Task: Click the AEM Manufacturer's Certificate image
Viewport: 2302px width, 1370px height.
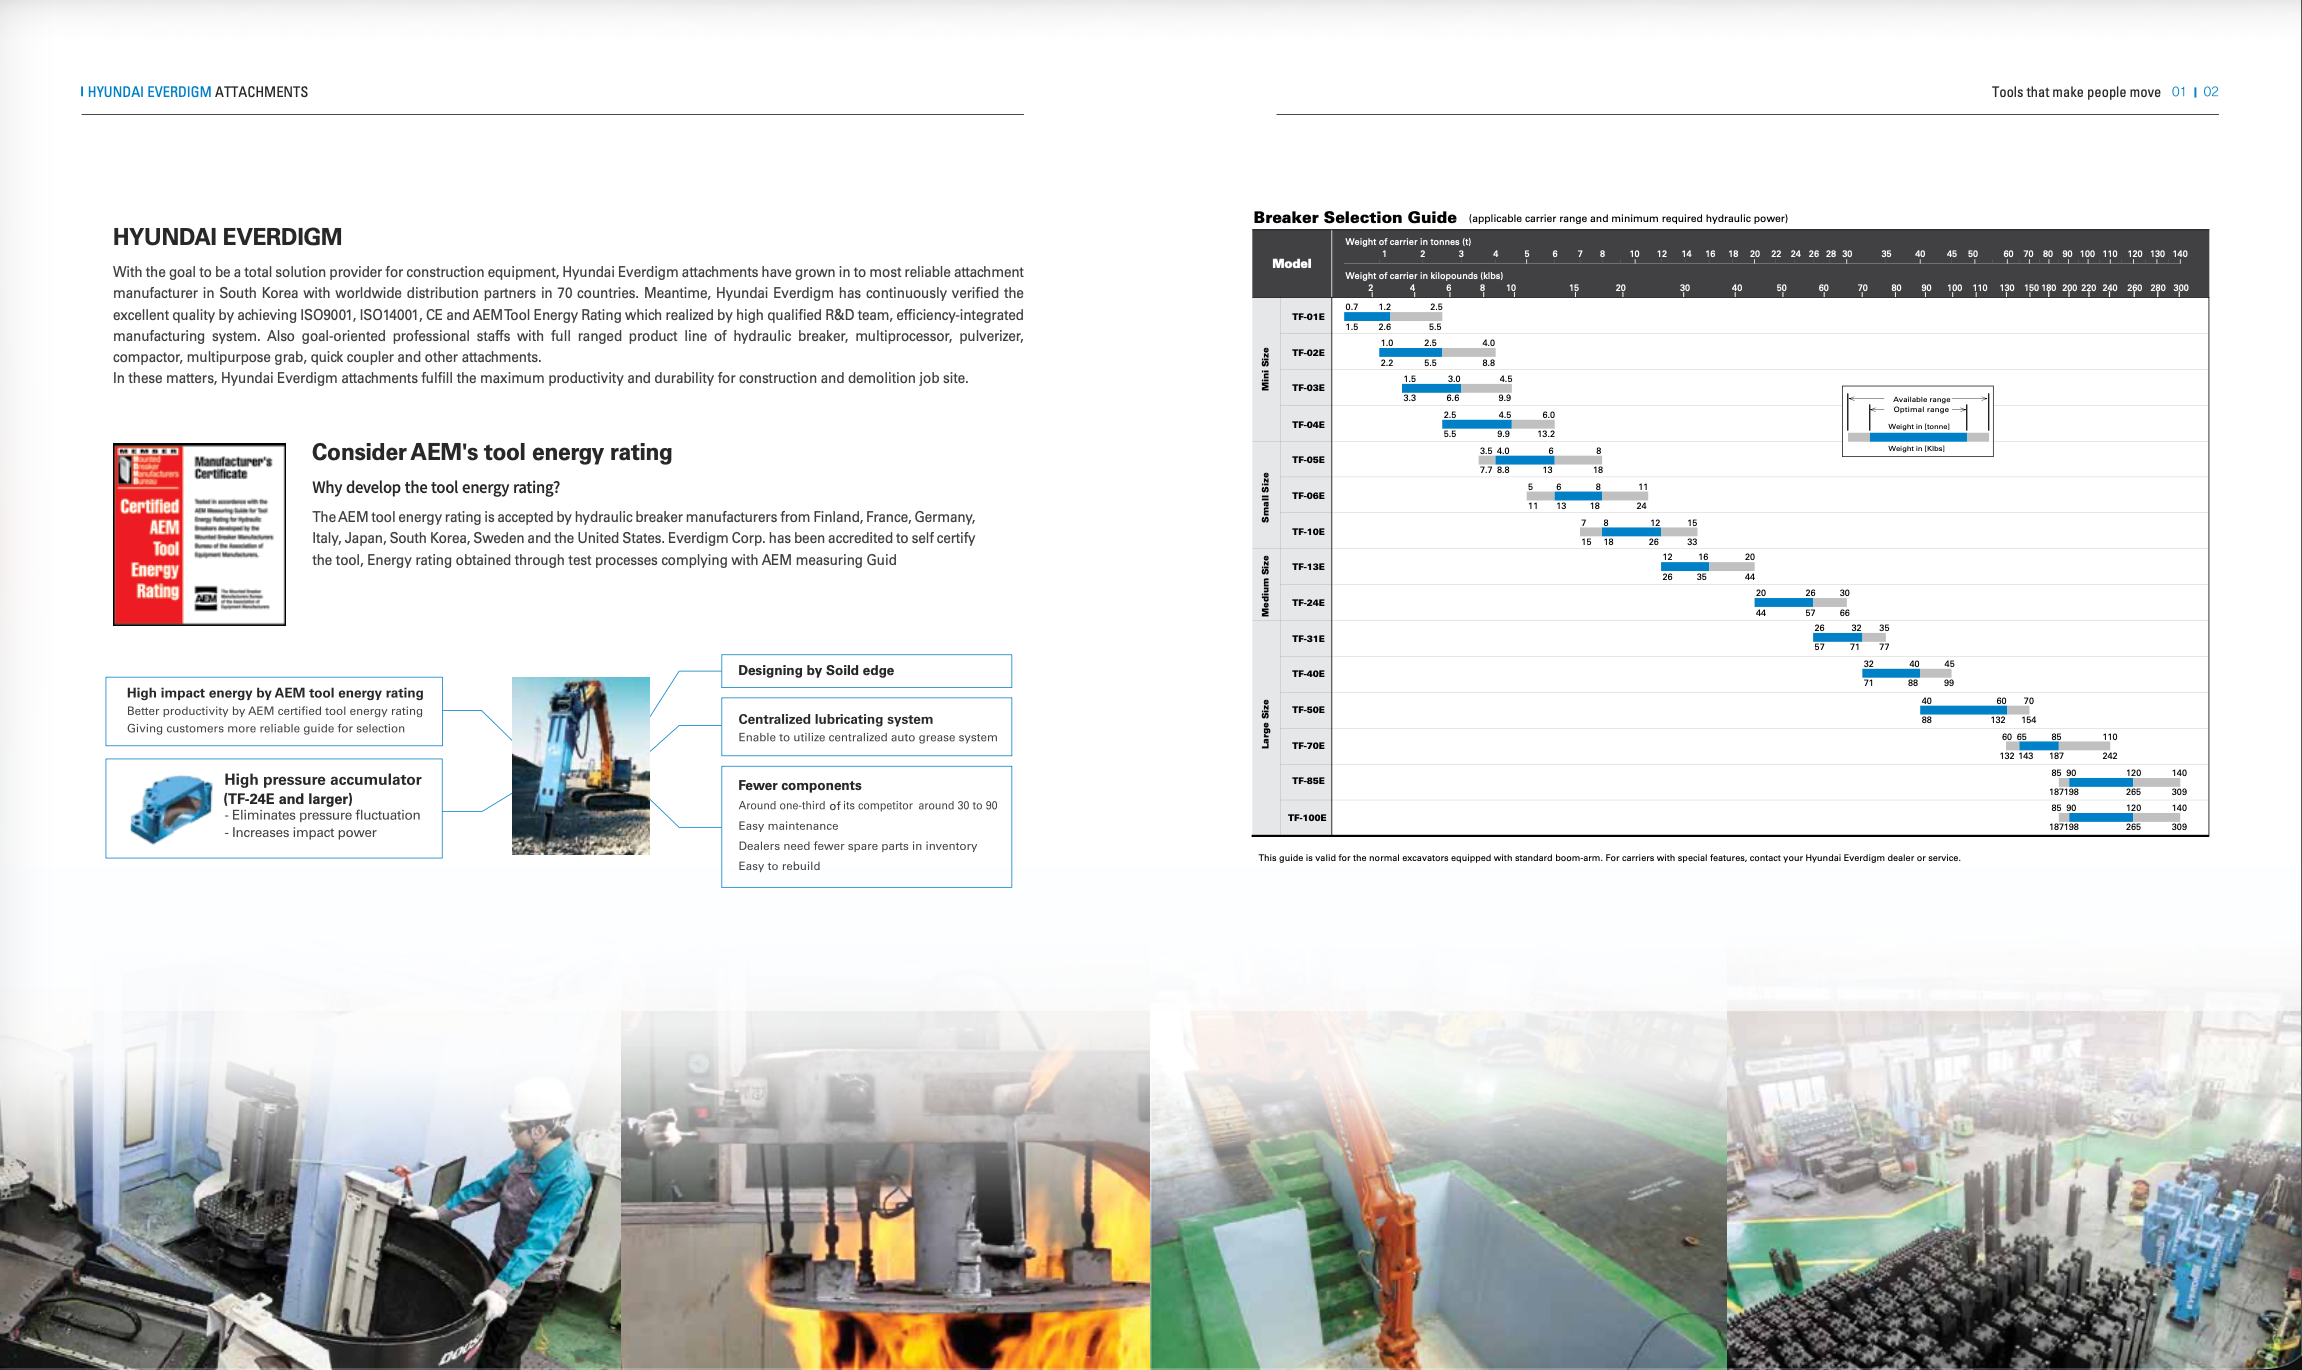Action: click(x=199, y=534)
